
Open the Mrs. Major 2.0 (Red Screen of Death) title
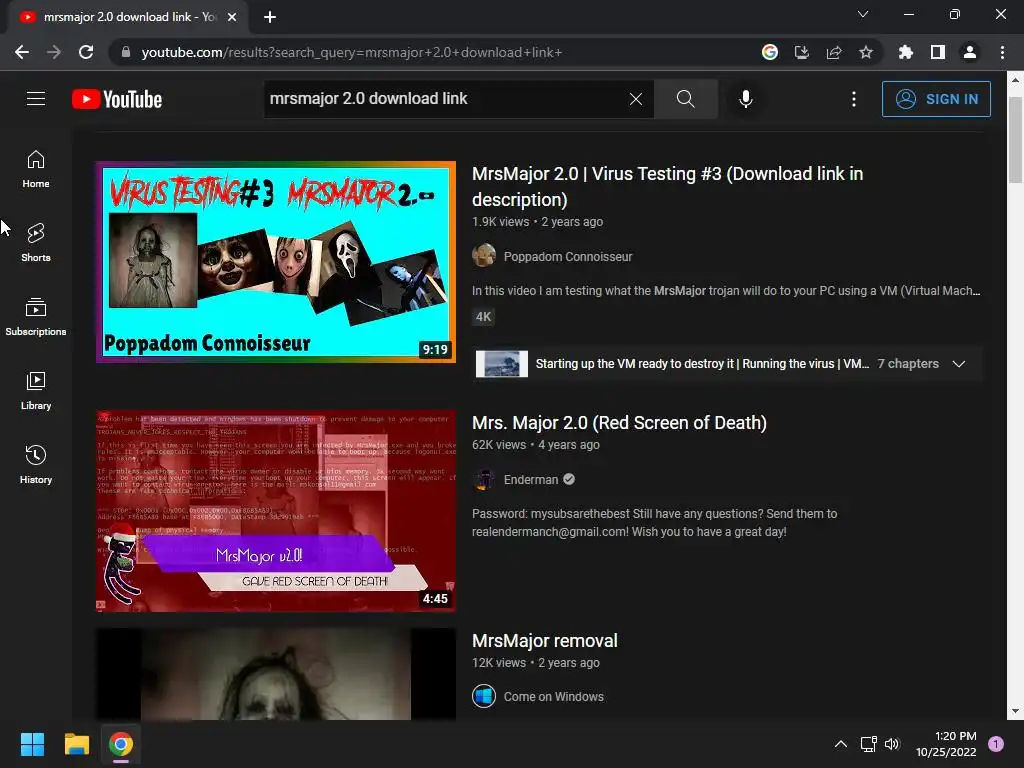coord(619,423)
